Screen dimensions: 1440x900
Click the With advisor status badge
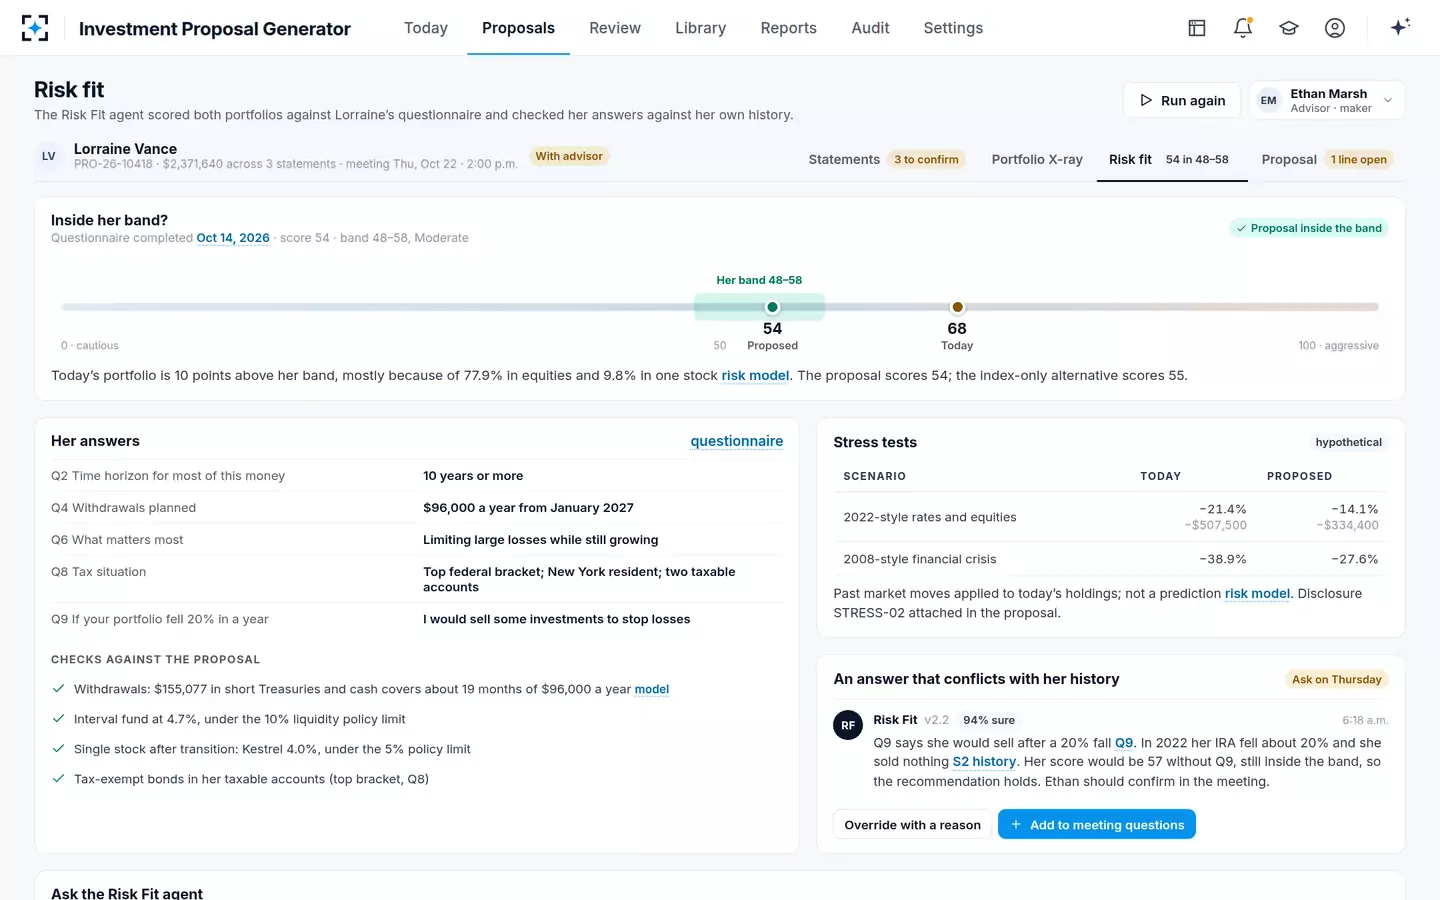569,156
